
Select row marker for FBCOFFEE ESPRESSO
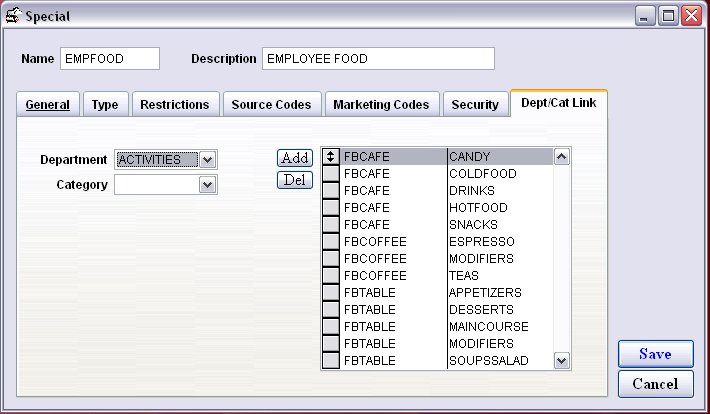[331, 242]
